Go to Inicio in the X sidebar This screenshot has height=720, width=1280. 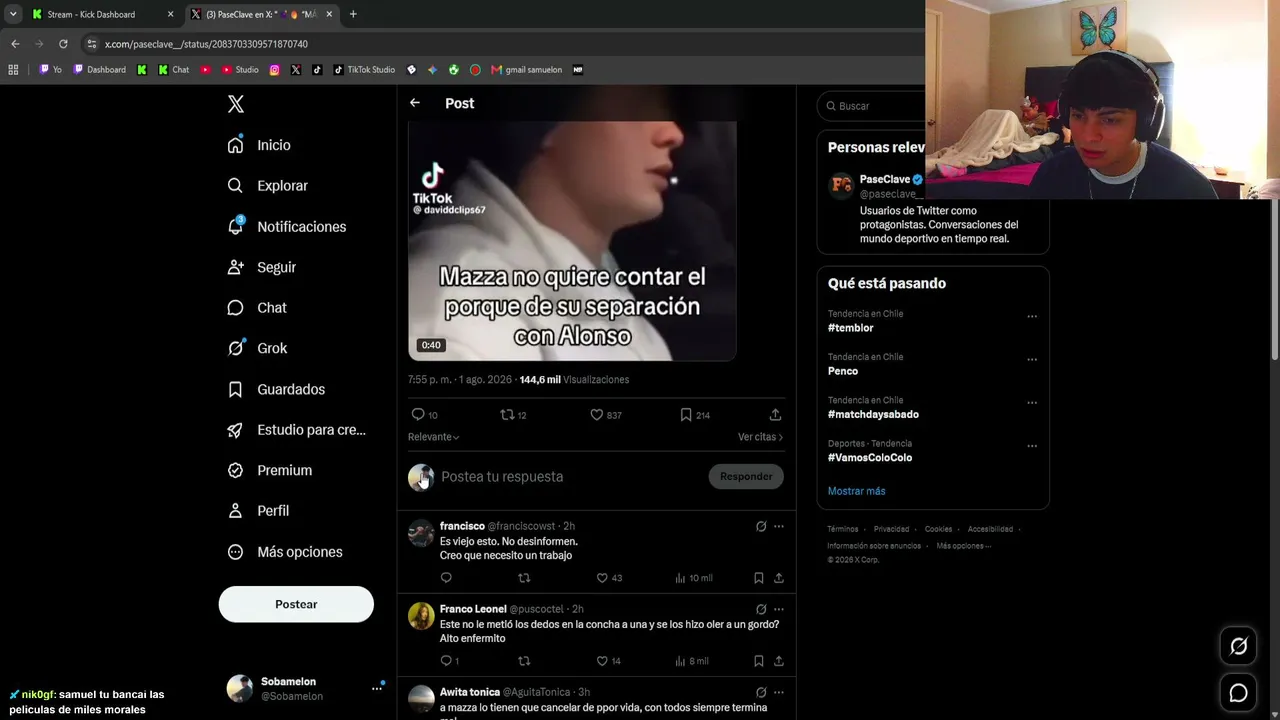pos(259,145)
